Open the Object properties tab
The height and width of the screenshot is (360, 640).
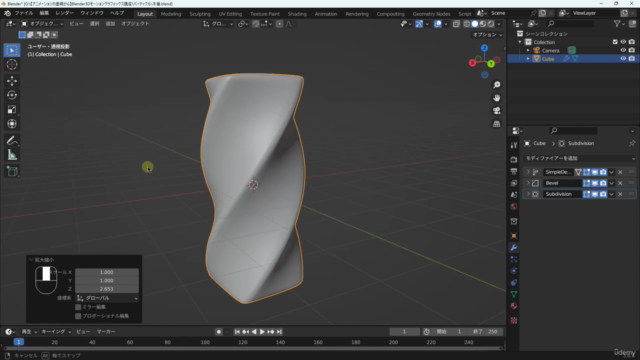(514, 236)
